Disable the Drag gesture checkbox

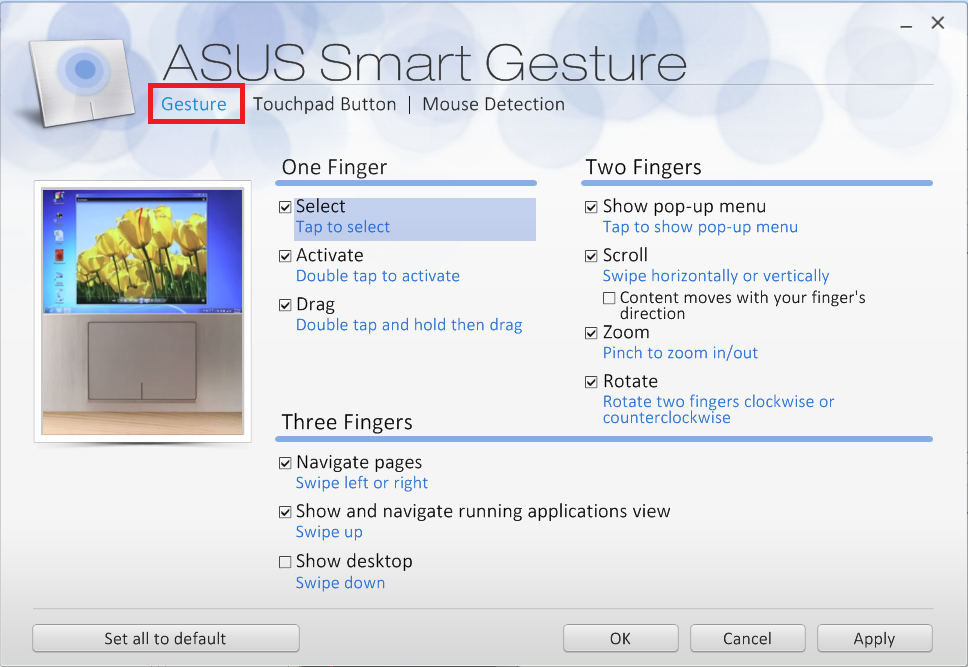(x=285, y=305)
